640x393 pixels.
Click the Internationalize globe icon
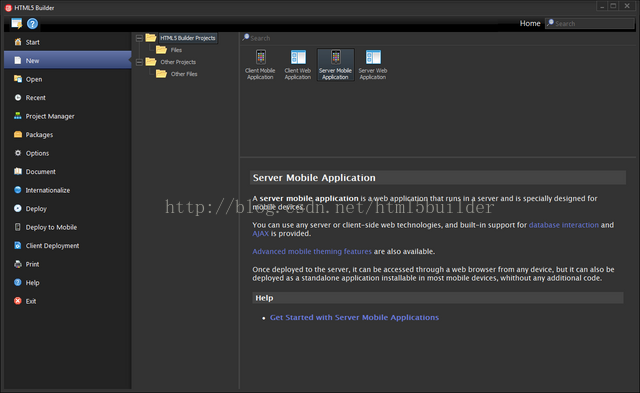[x=18, y=190]
